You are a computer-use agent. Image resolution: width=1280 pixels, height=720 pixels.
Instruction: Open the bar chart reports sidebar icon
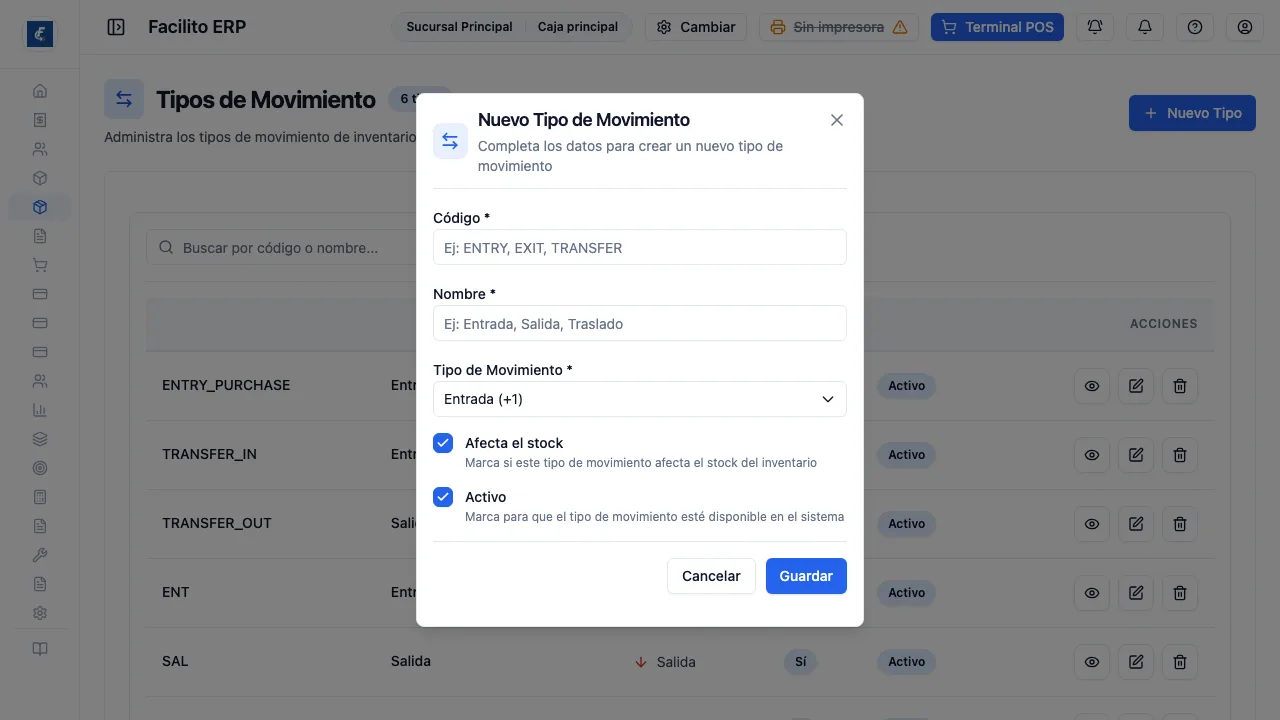point(40,410)
